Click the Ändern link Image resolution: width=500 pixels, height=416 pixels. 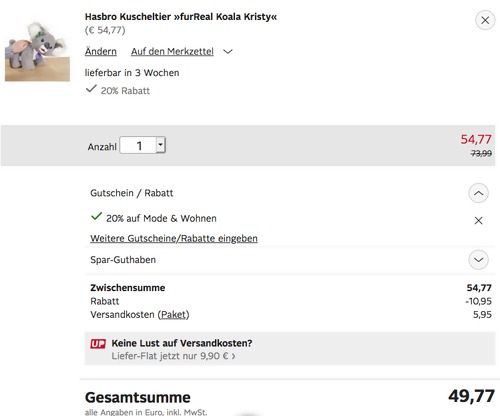click(x=101, y=51)
